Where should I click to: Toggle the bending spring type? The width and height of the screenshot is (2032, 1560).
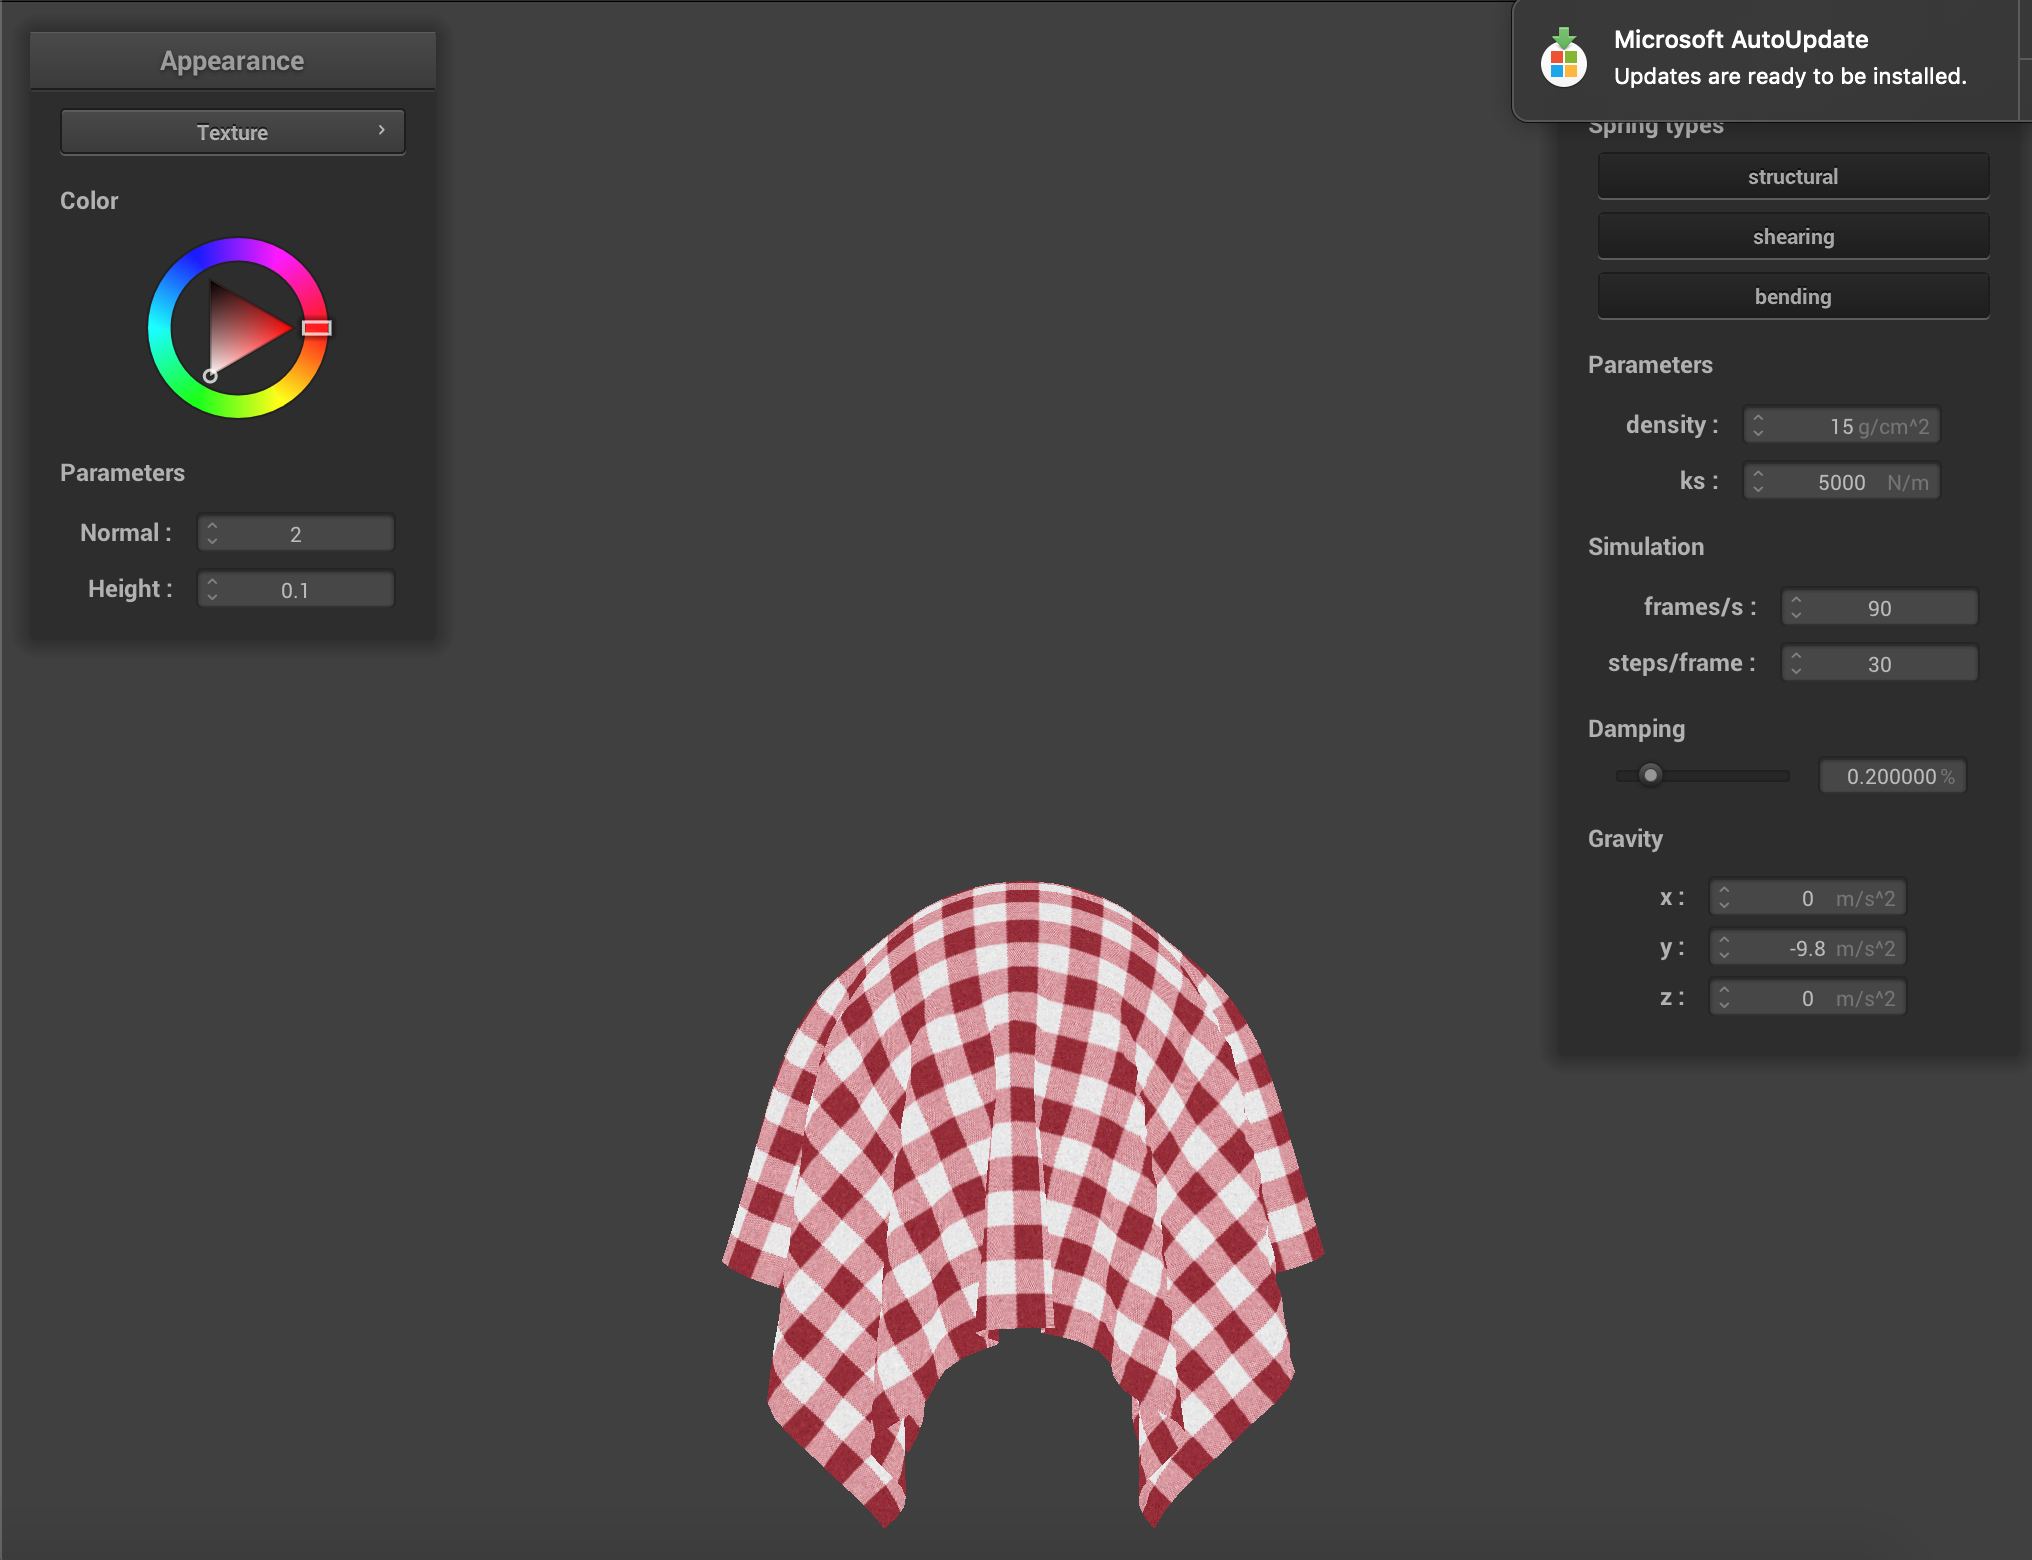tap(1793, 296)
